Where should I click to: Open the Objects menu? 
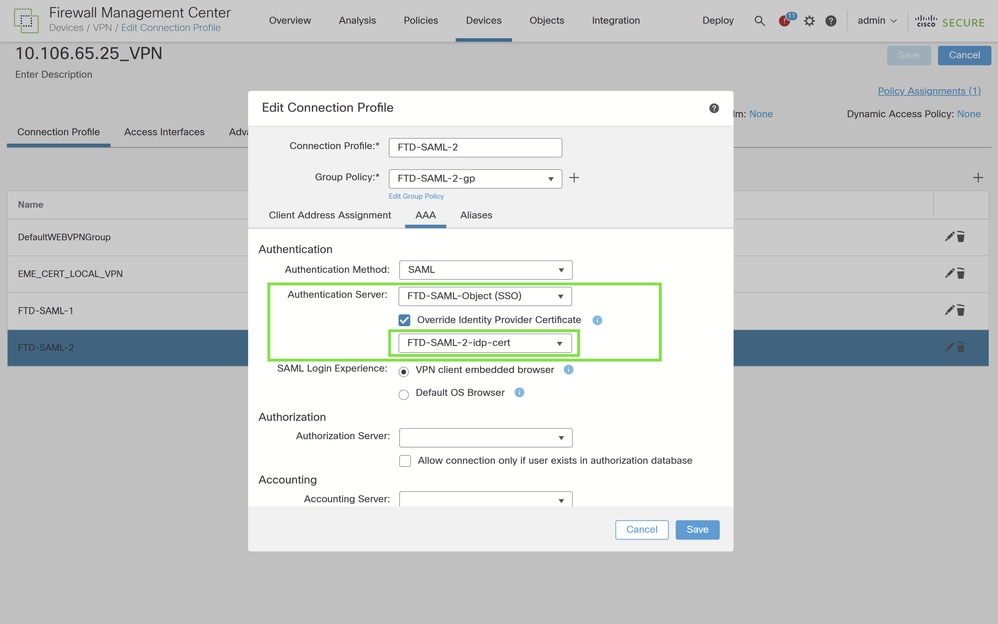(x=547, y=20)
